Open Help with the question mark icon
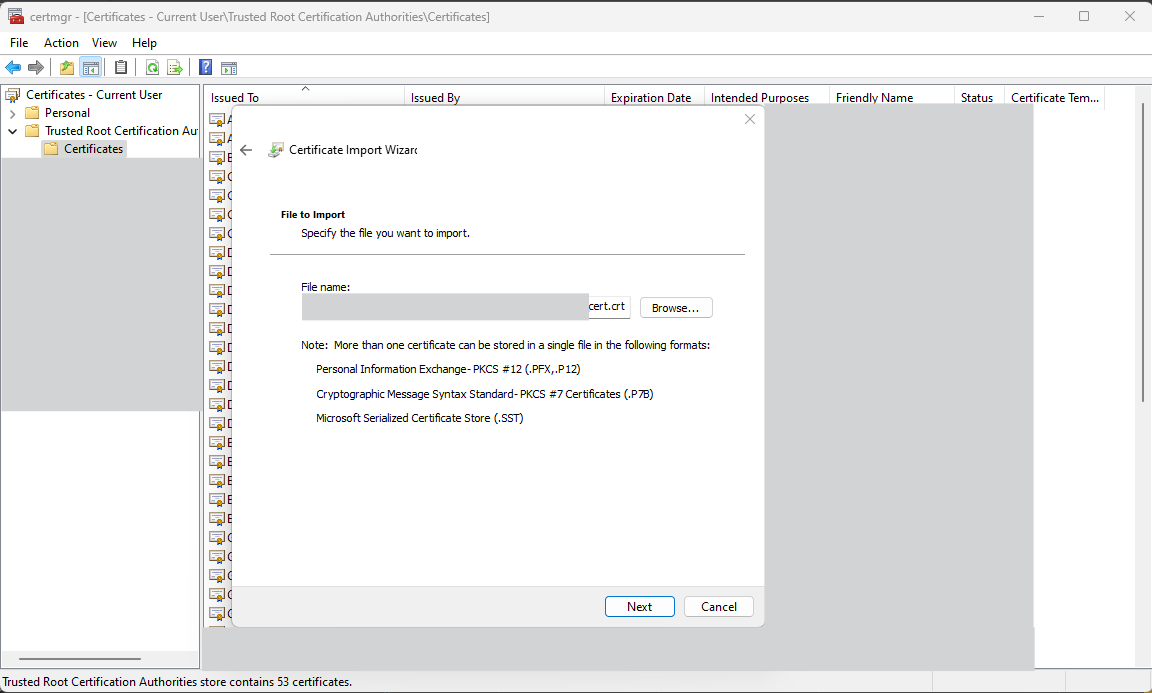 [x=206, y=68]
